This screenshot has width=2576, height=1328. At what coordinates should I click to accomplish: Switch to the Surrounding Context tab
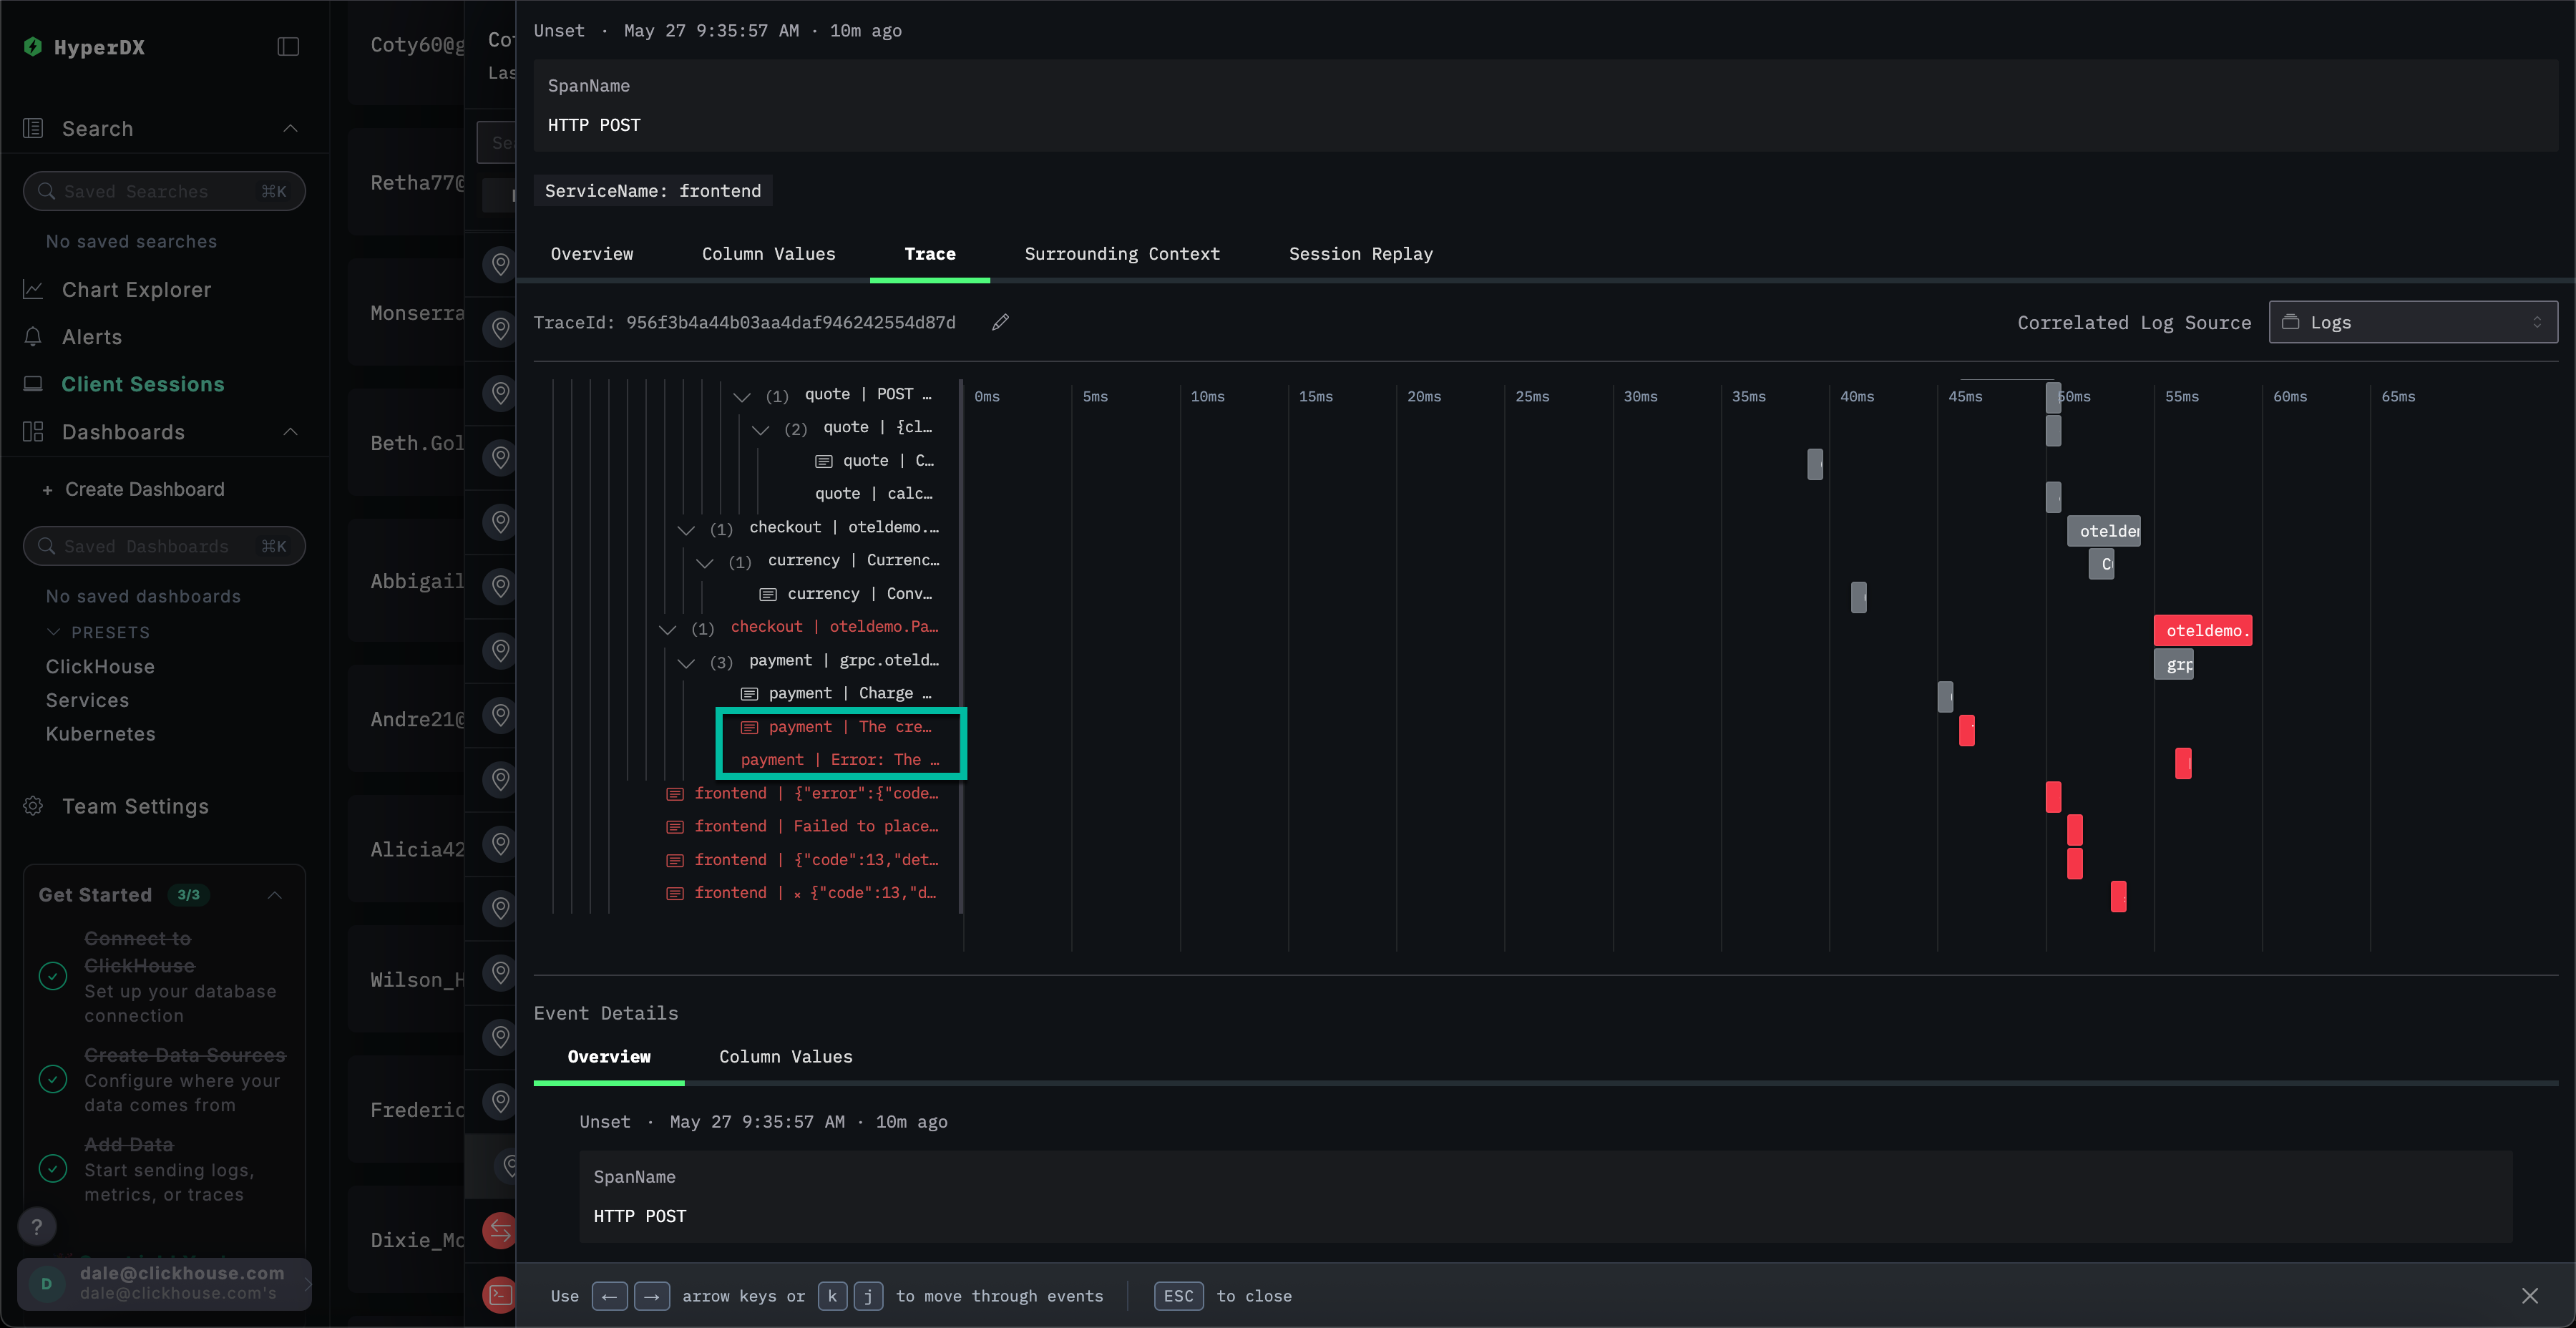(x=1121, y=254)
